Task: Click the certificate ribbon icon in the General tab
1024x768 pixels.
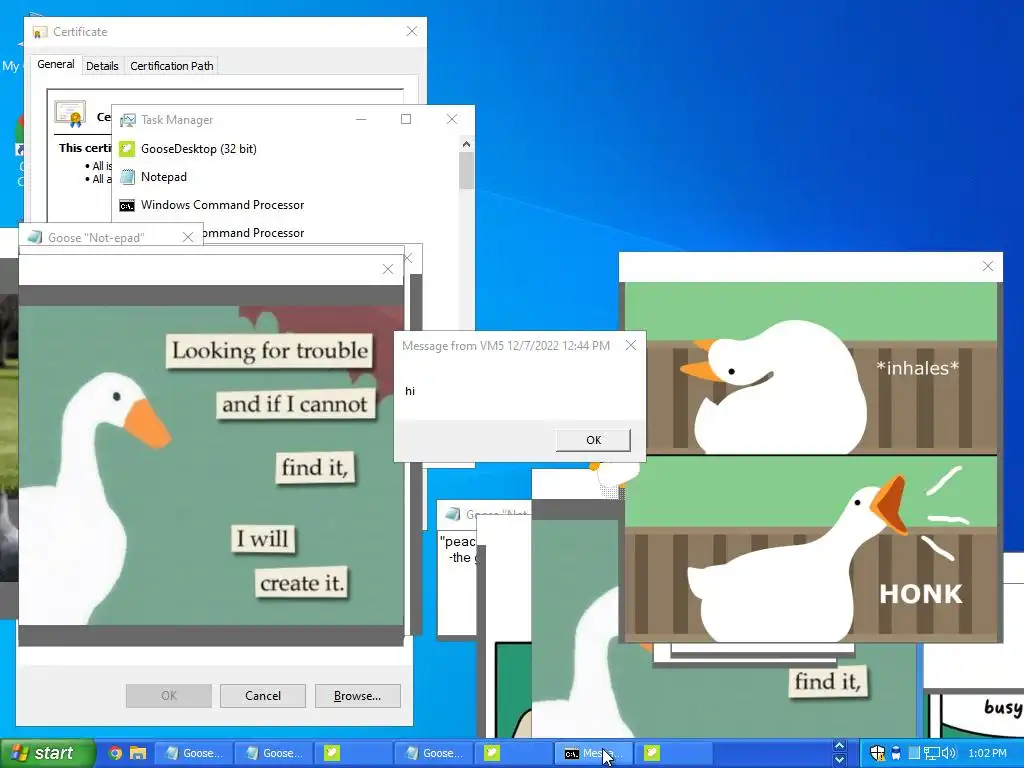Action: tap(71, 114)
